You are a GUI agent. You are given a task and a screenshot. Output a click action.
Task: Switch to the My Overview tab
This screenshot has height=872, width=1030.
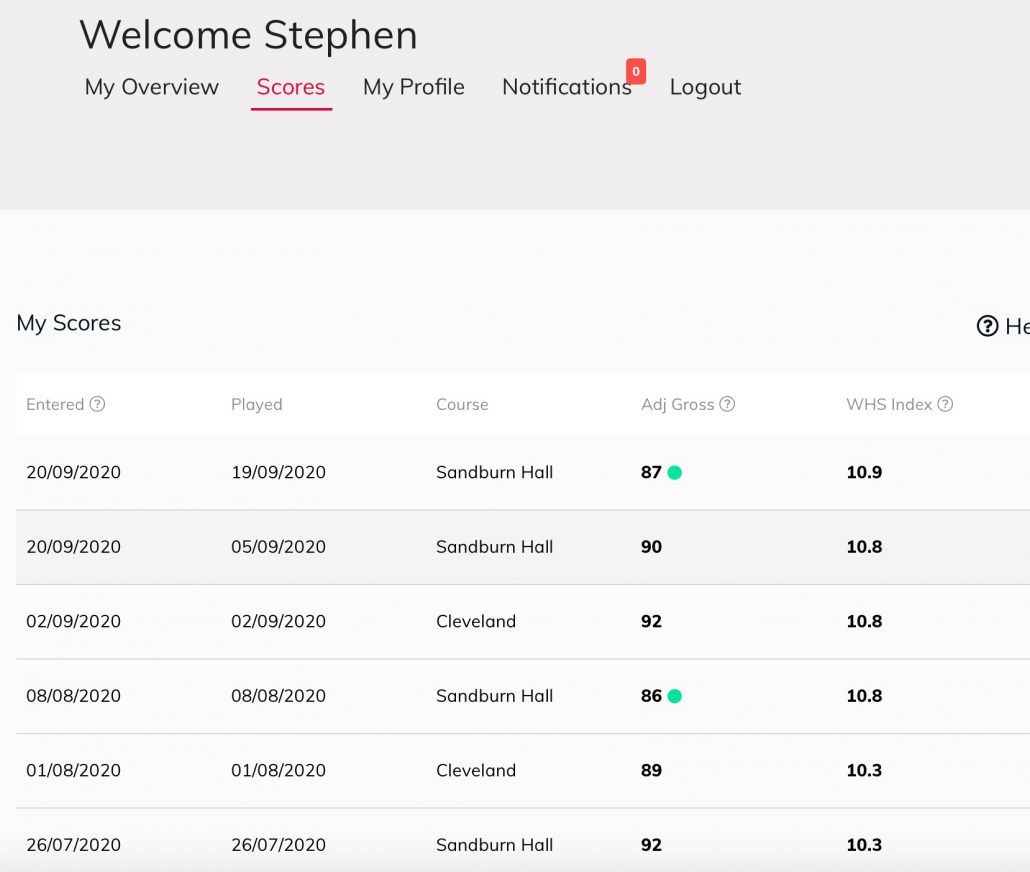[x=151, y=87]
